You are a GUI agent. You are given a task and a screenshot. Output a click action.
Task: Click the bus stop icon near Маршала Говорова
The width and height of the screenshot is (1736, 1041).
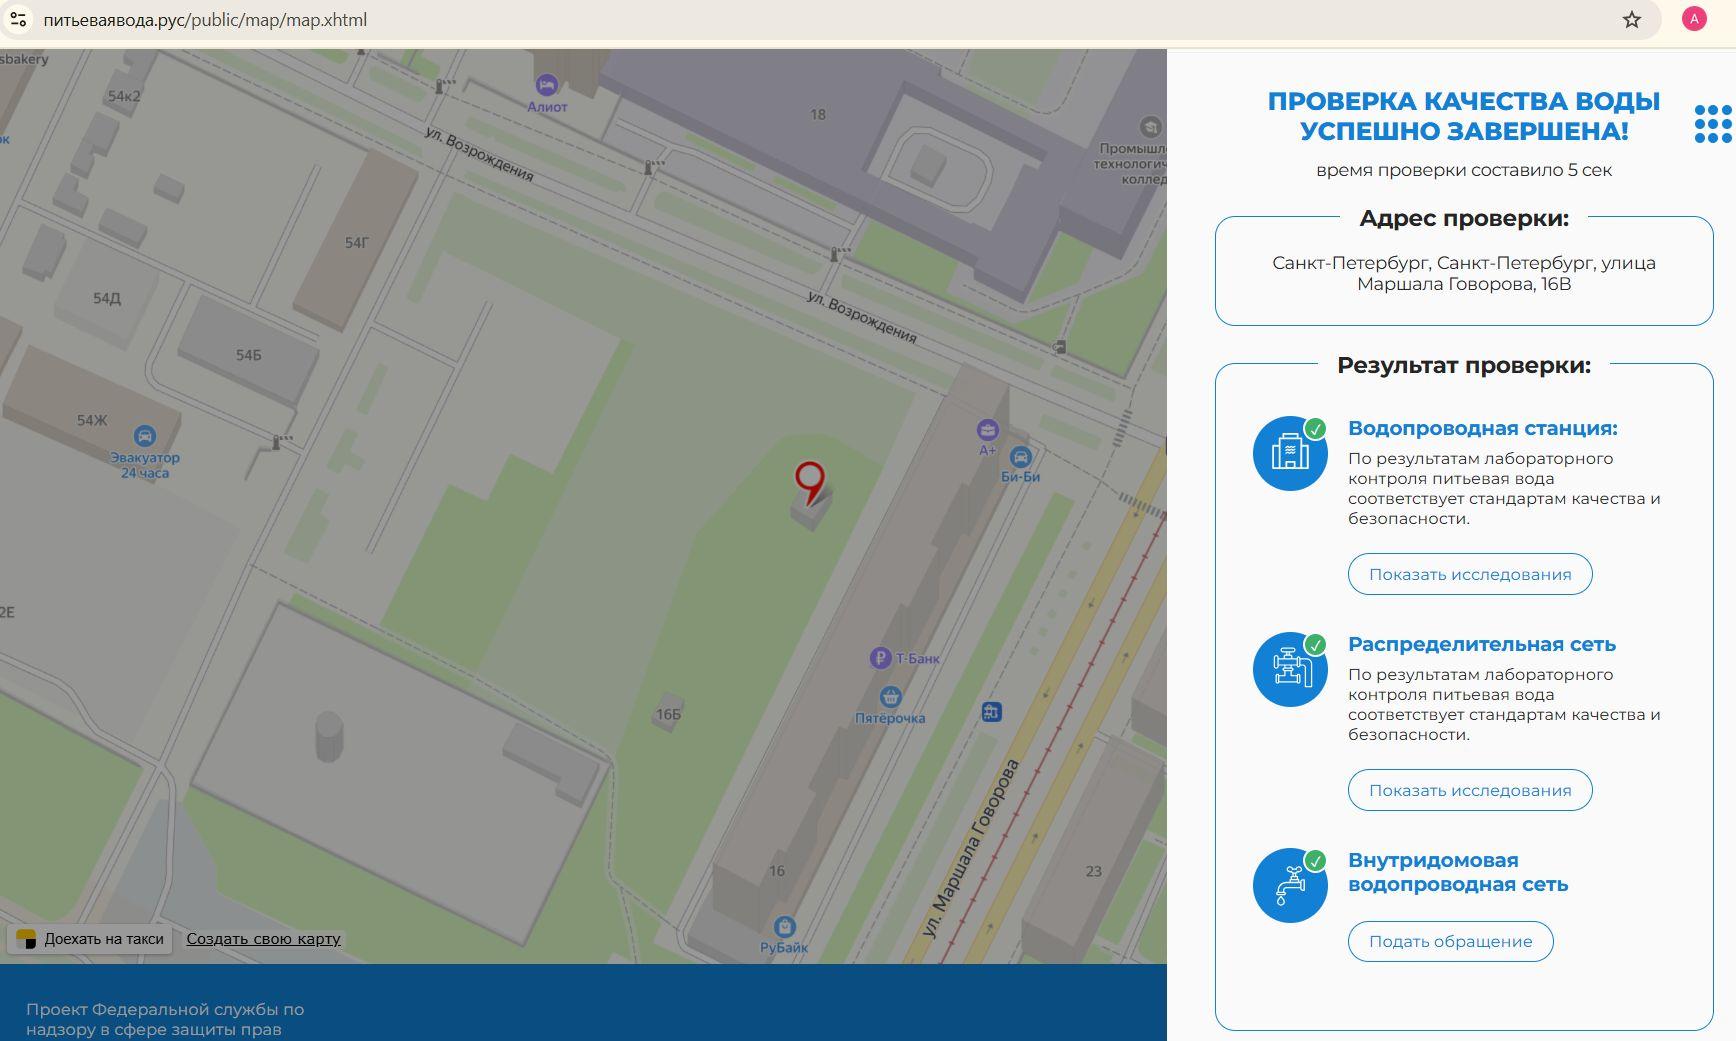coord(991,712)
